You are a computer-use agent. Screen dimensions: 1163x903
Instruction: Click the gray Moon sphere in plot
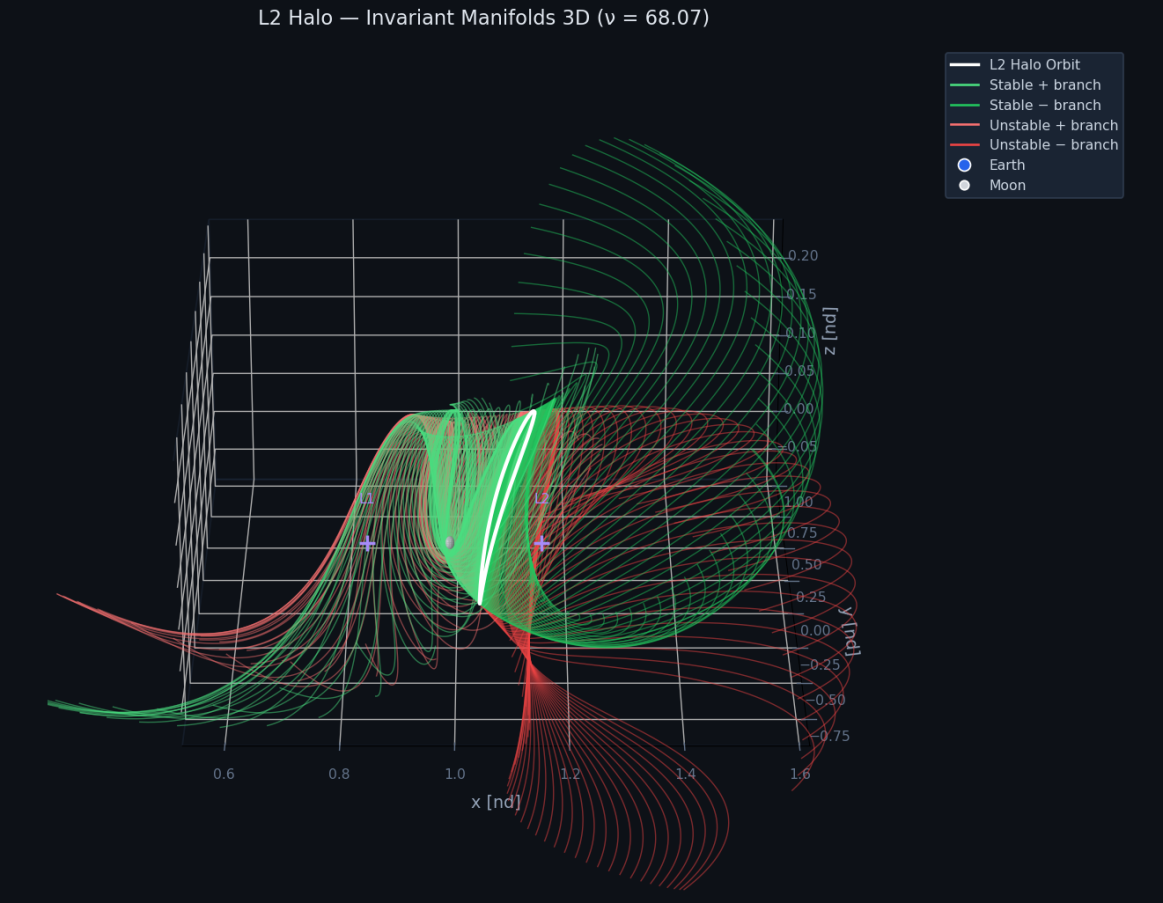449,543
